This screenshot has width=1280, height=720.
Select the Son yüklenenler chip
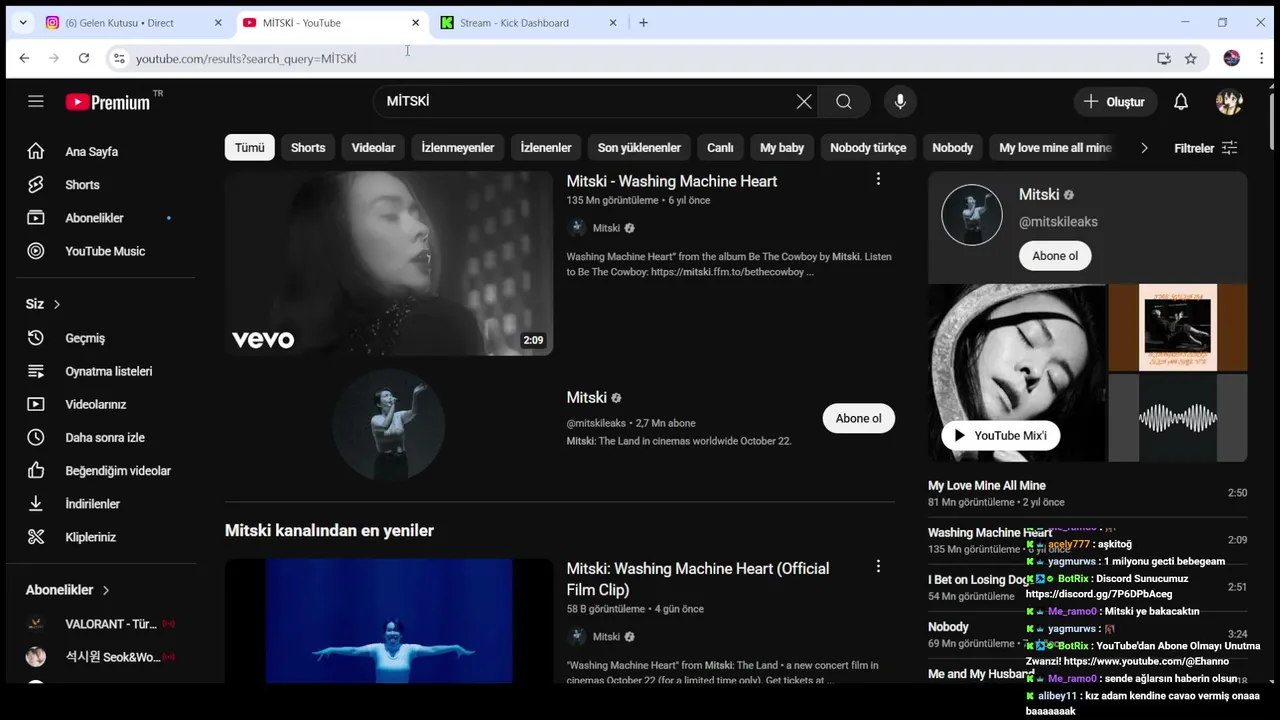pos(639,148)
